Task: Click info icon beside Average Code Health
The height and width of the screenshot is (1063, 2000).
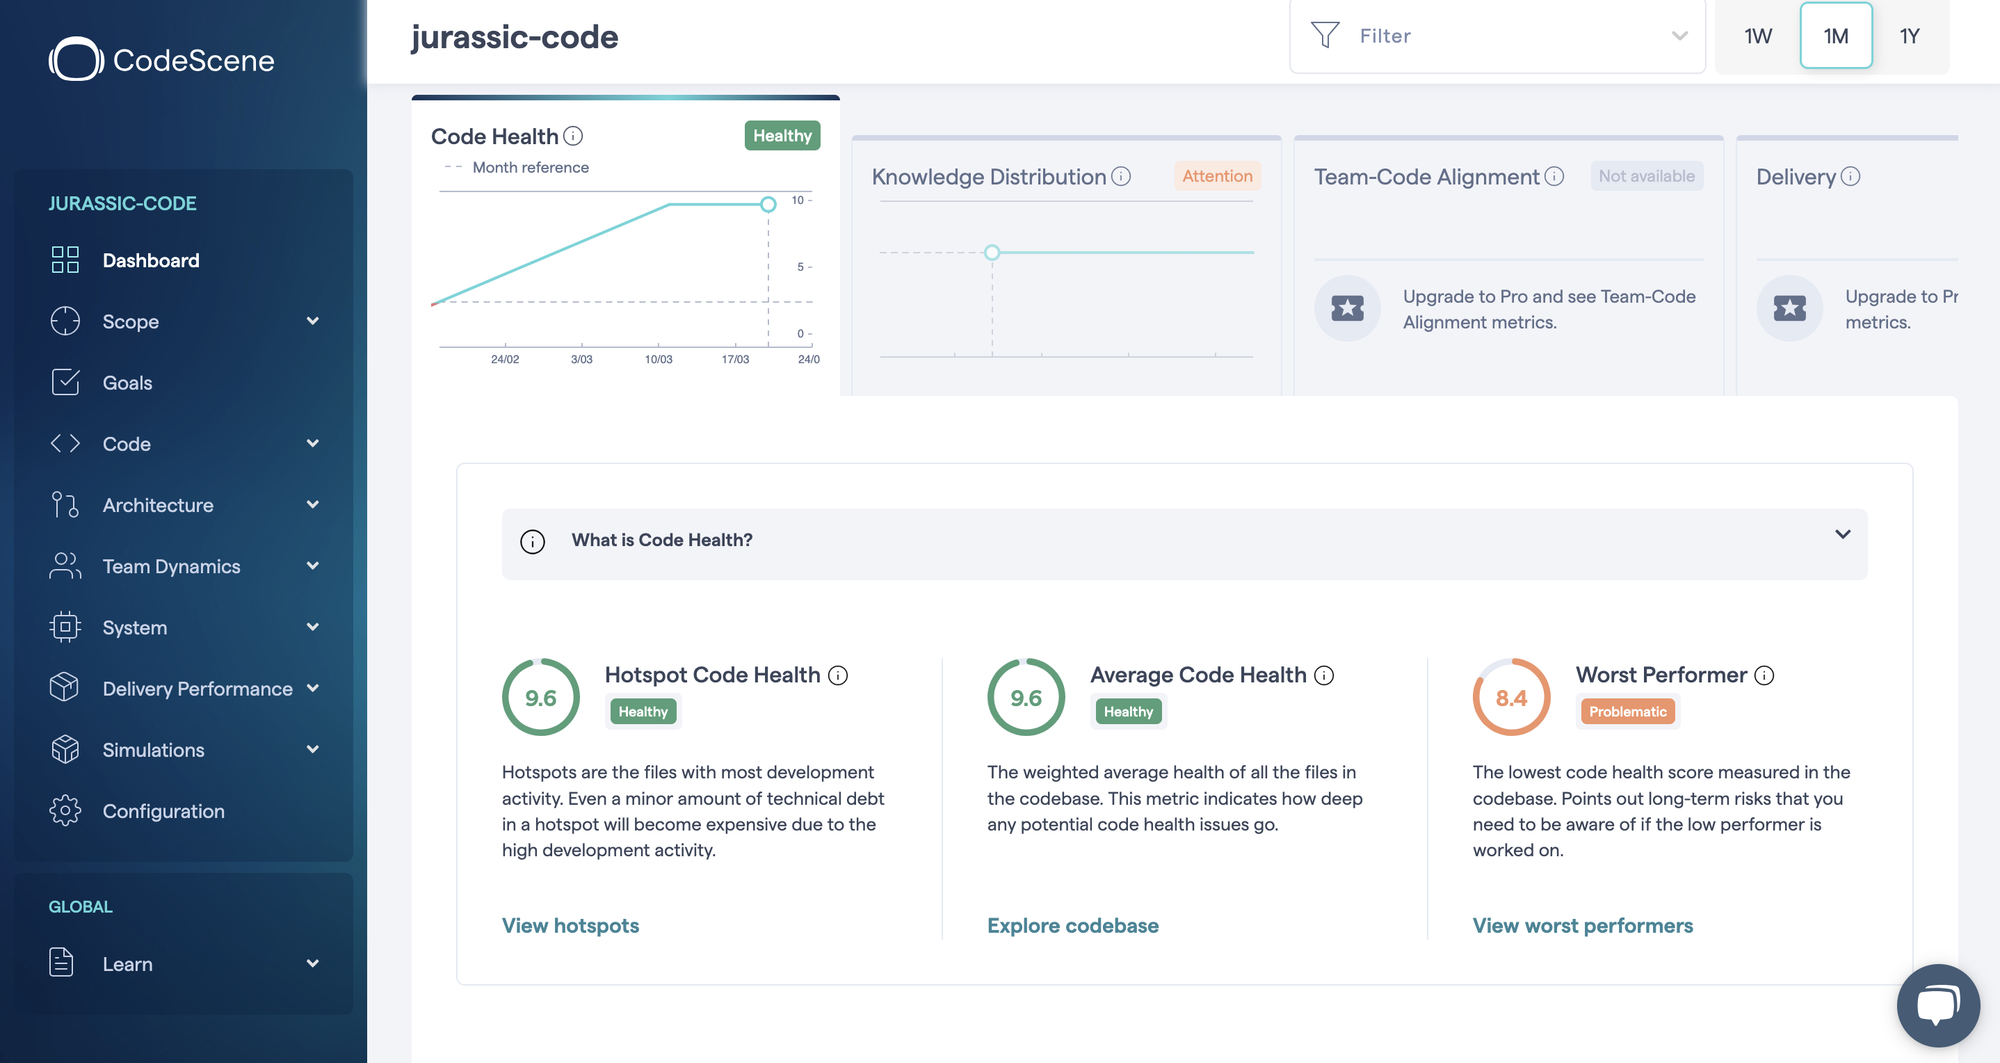Action: click(x=1324, y=675)
